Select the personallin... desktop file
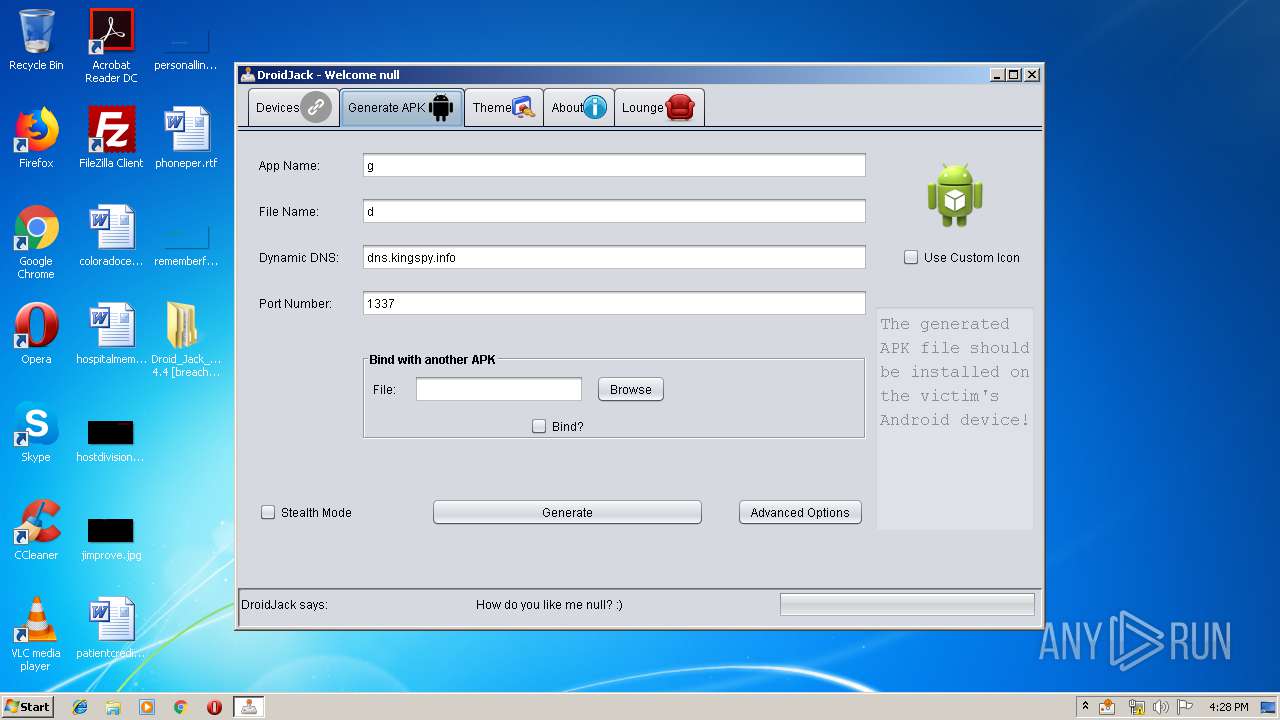Image resolution: width=1280 pixels, height=720 pixels. pyautogui.click(x=186, y=46)
